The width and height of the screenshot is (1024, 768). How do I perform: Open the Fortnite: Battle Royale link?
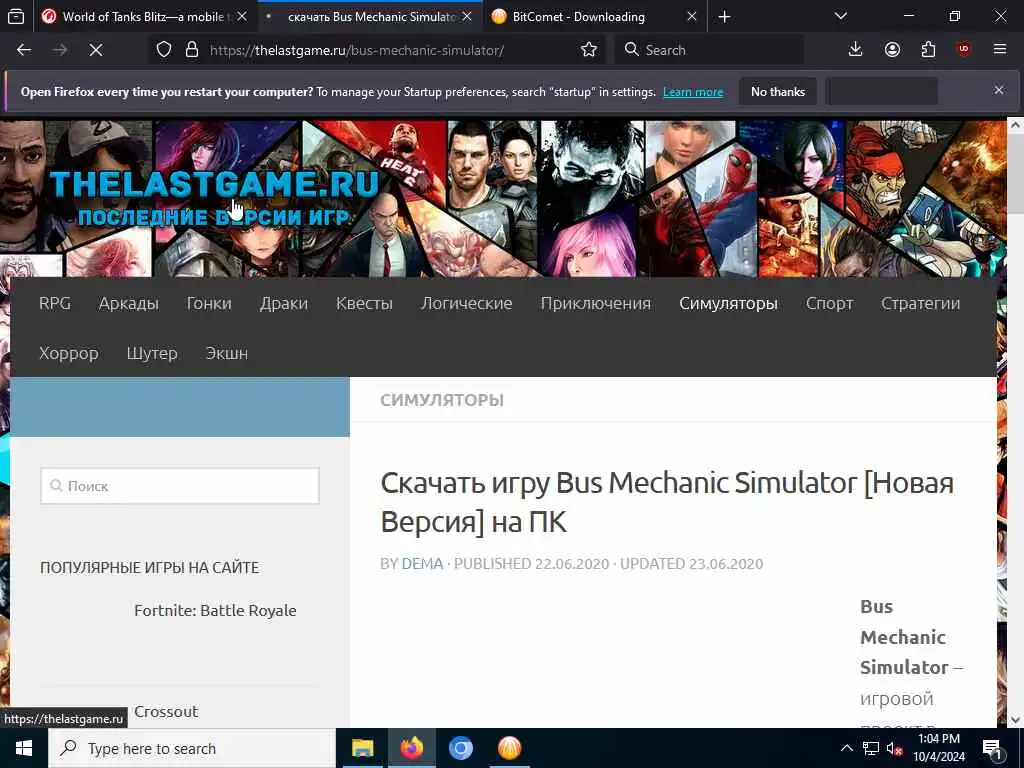pos(215,611)
